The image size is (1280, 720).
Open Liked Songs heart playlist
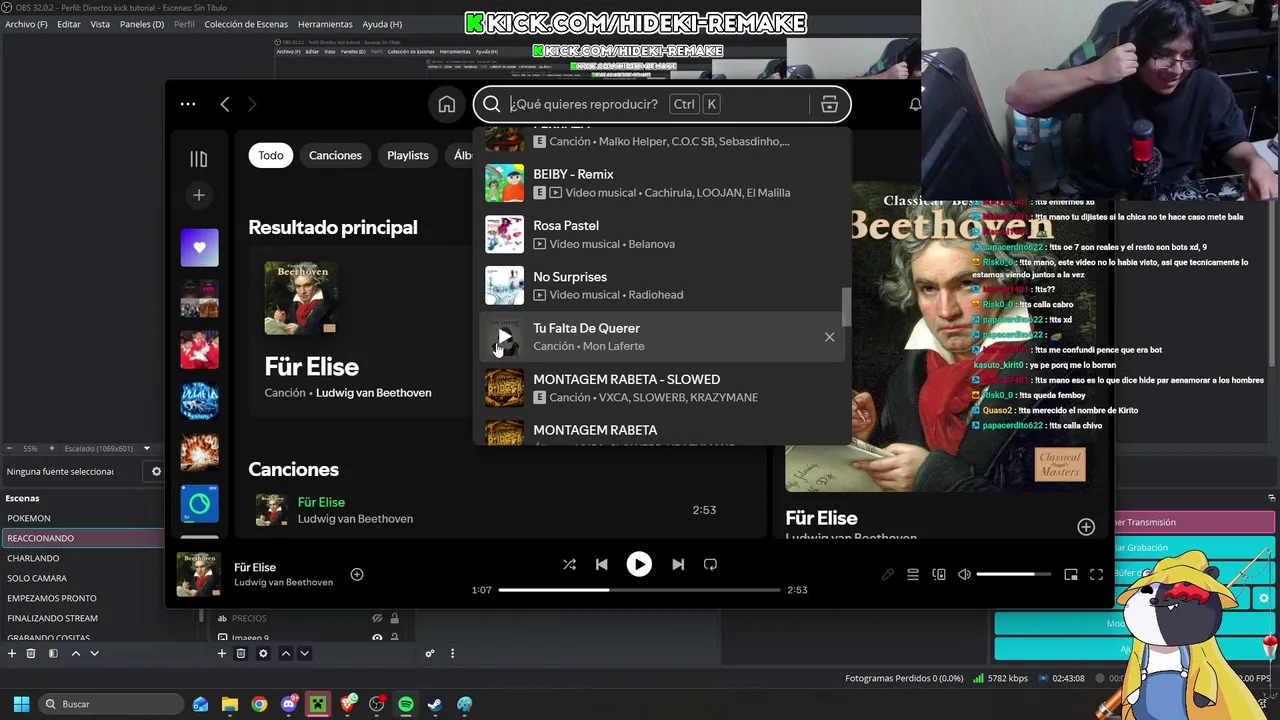199,247
